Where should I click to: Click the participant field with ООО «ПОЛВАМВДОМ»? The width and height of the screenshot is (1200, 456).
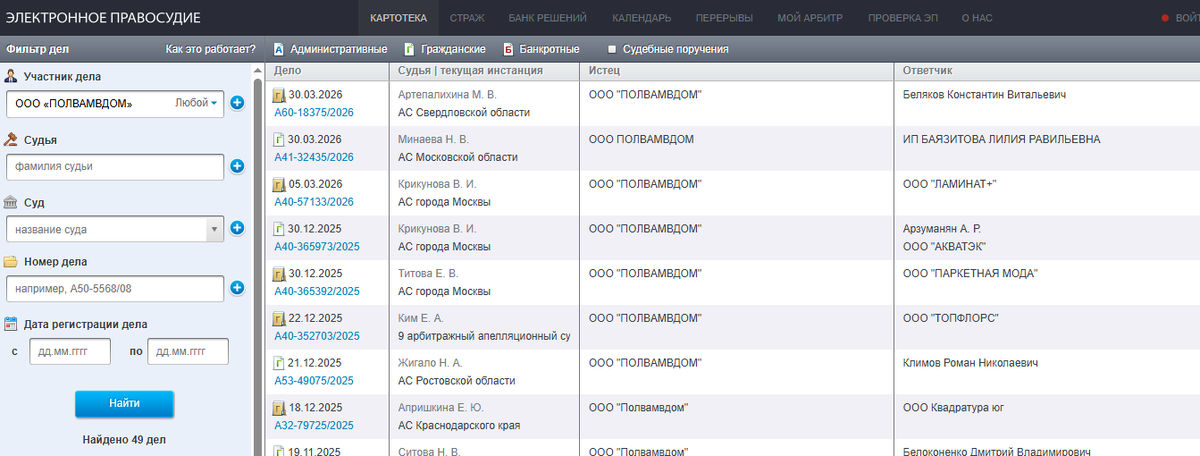point(114,103)
